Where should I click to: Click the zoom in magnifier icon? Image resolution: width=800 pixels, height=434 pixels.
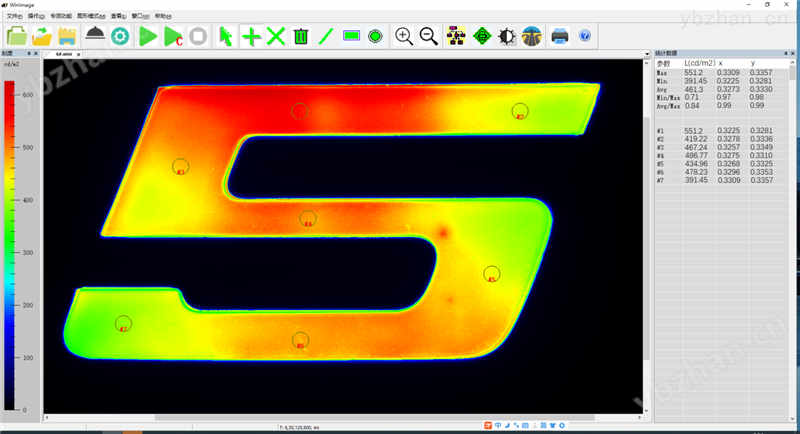(404, 36)
